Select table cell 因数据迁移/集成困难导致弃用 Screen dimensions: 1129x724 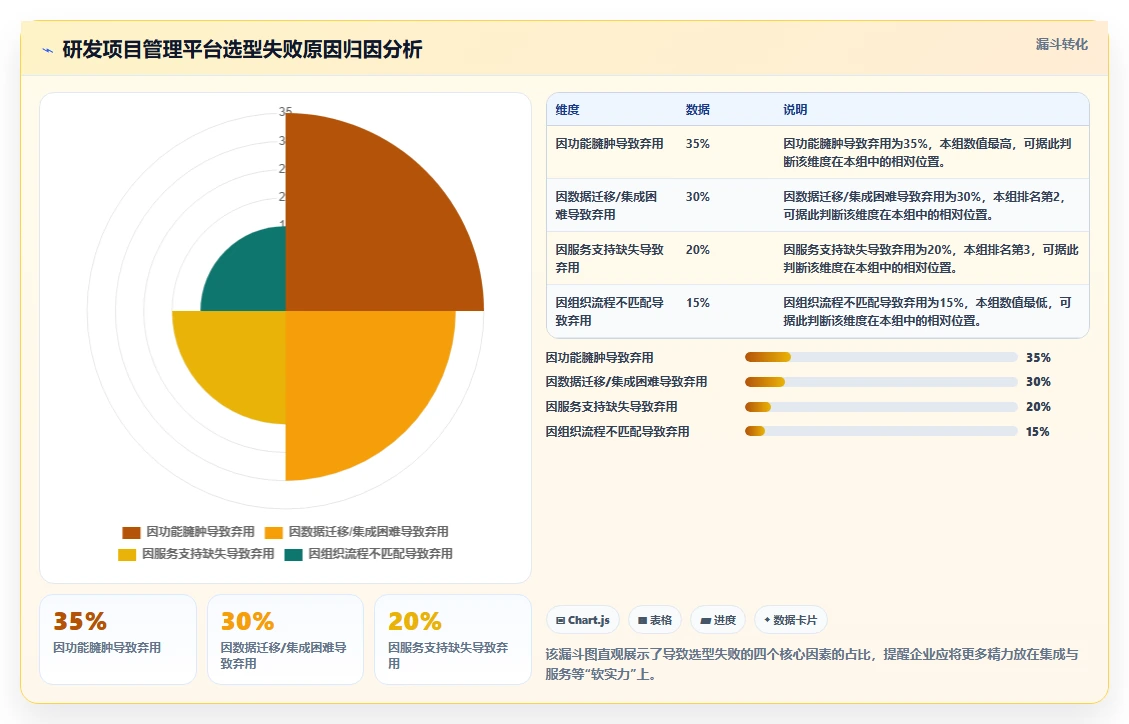coord(606,205)
